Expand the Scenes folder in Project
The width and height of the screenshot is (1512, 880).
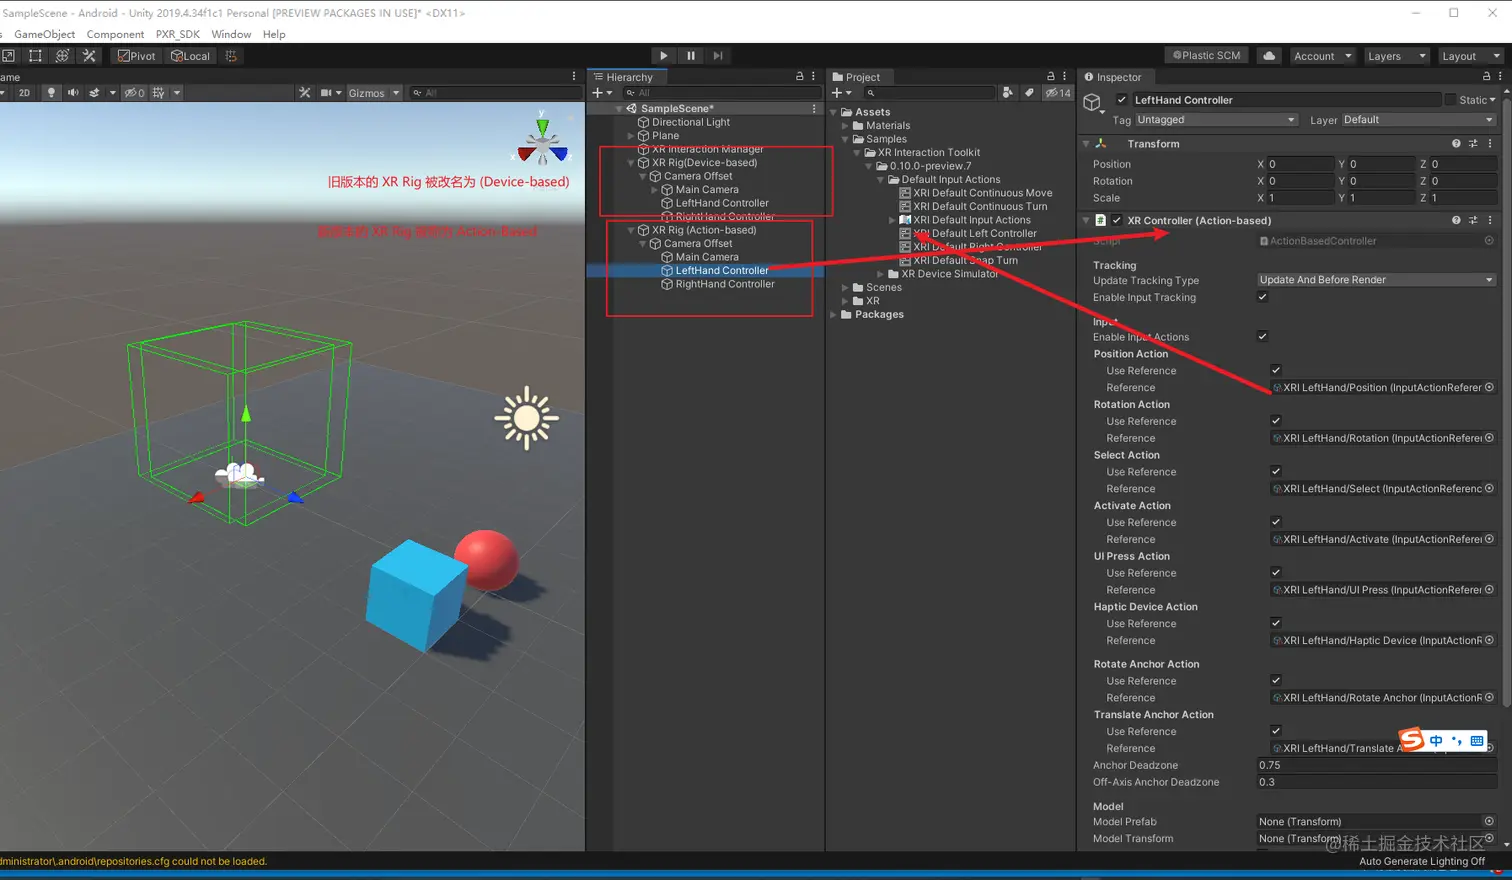coord(845,287)
